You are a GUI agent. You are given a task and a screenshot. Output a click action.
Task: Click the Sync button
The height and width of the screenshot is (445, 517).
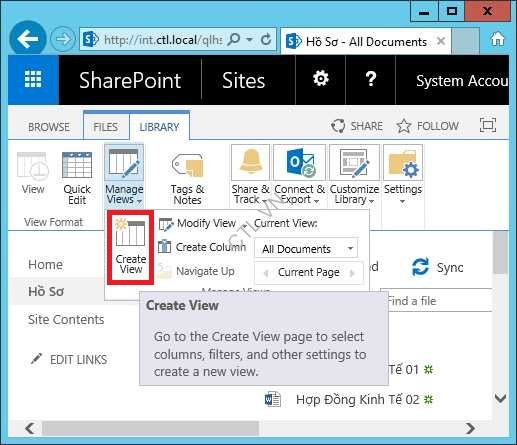click(437, 267)
